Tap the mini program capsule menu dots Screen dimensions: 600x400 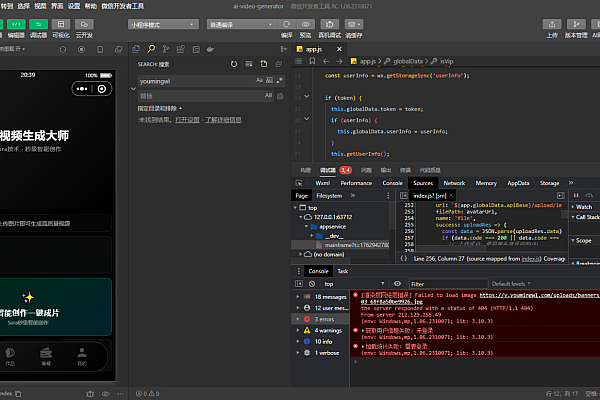[82, 89]
